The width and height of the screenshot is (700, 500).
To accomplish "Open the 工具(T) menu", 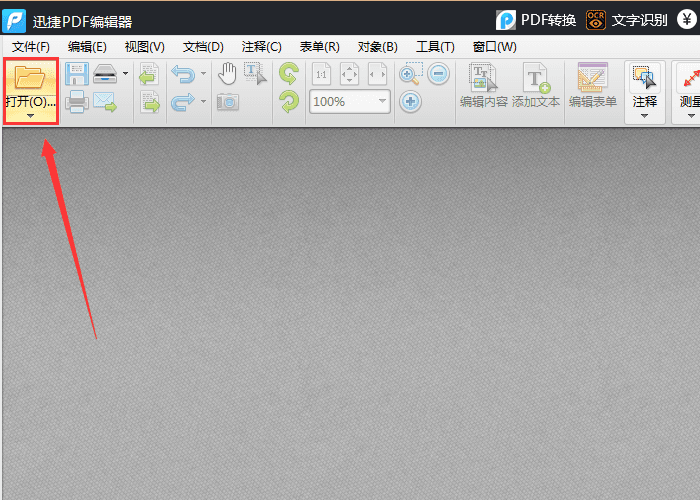I will coord(435,47).
